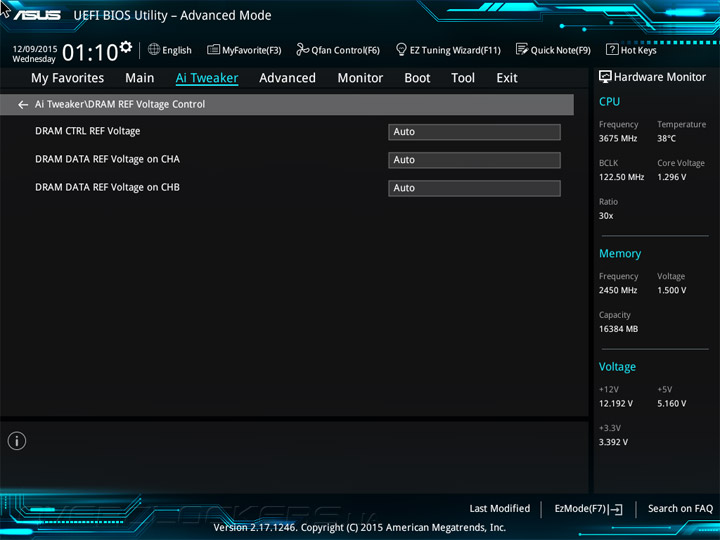Click the 3.392 V reading
This screenshot has height=540, width=720.
coord(613,442)
